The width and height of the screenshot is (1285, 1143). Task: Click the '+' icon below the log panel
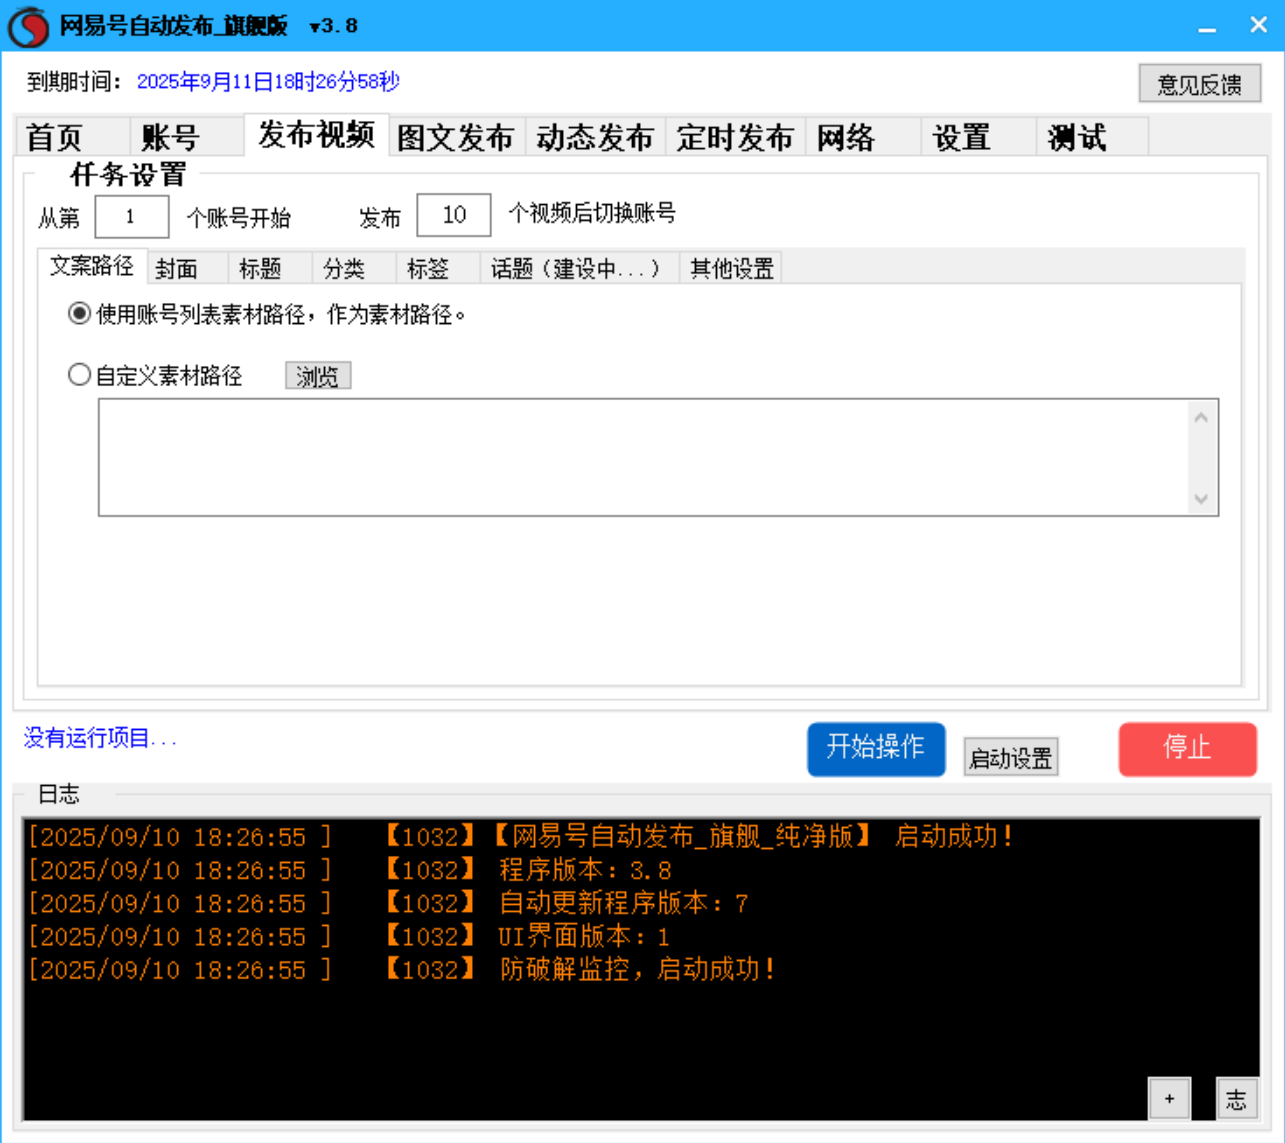1169,1097
